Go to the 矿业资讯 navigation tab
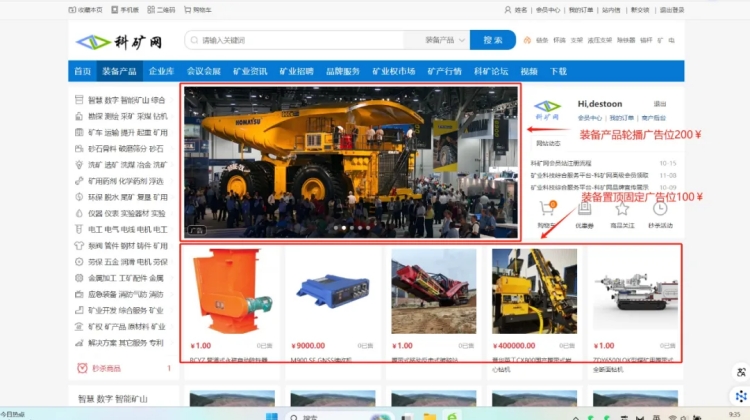Image resolution: width=750 pixels, height=420 pixels. click(x=250, y=72)
